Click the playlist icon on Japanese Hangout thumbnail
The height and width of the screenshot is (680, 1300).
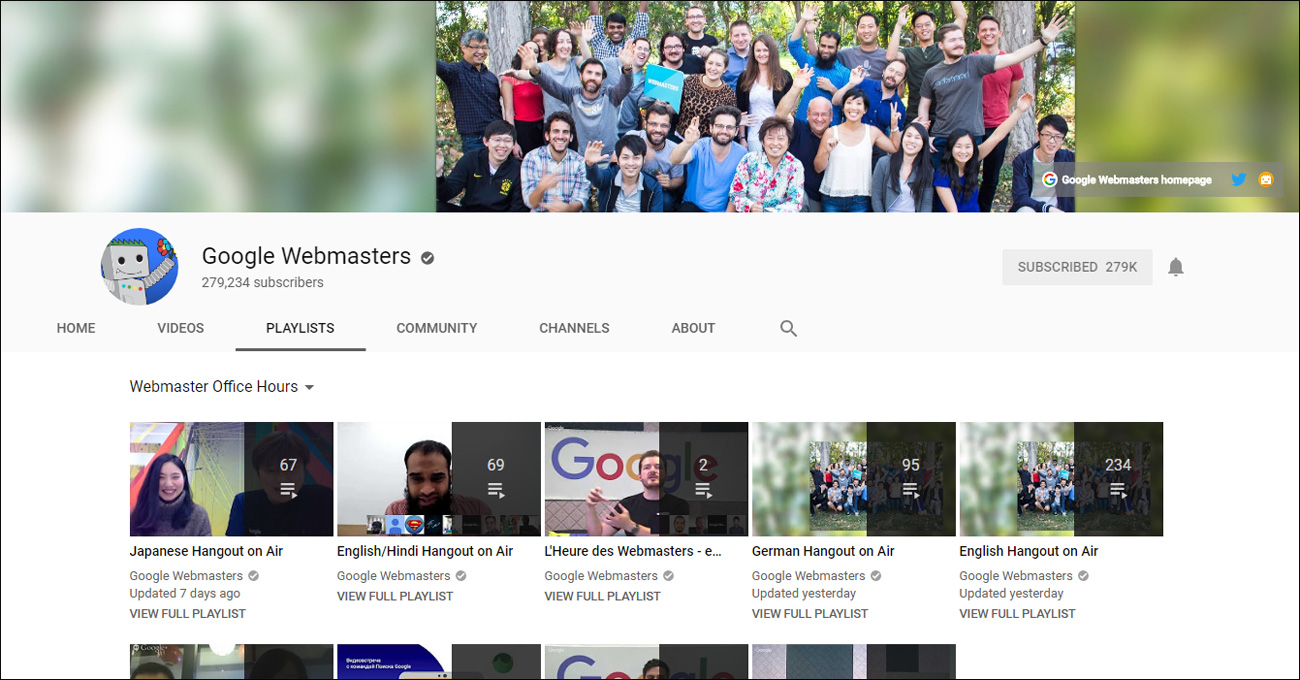(x=288, y=490)
